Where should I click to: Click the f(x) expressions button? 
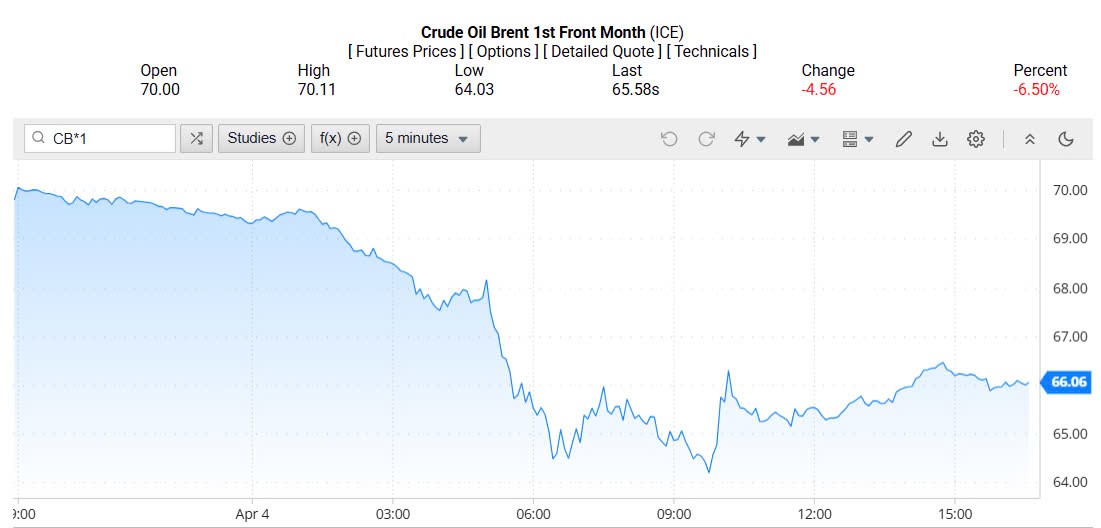(340, 139)
